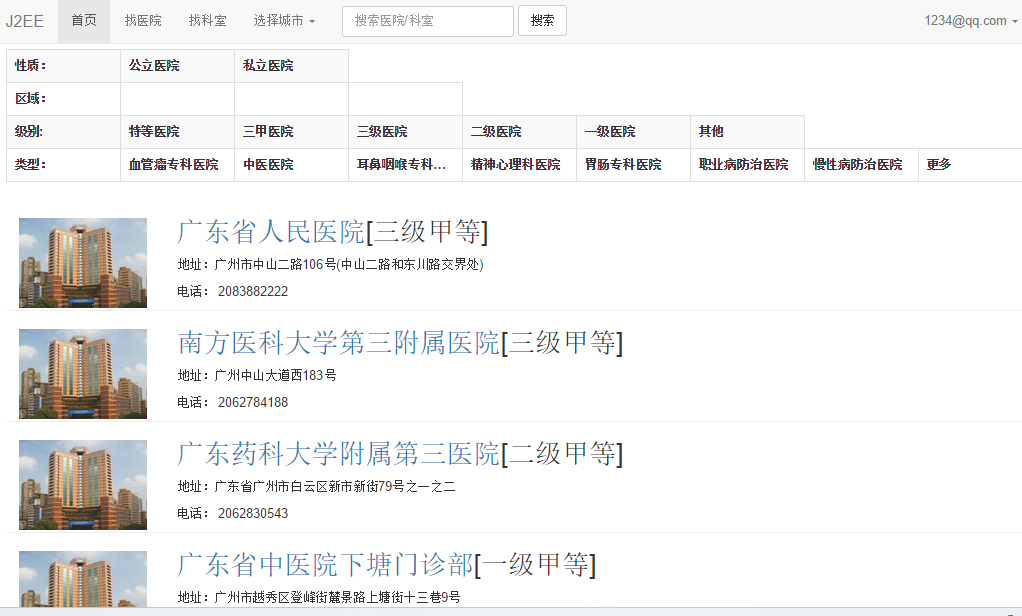1022x616 pixels.
Task: Click the phone number 2062784188
Action: pyautogui.click(x=253, y=402)
